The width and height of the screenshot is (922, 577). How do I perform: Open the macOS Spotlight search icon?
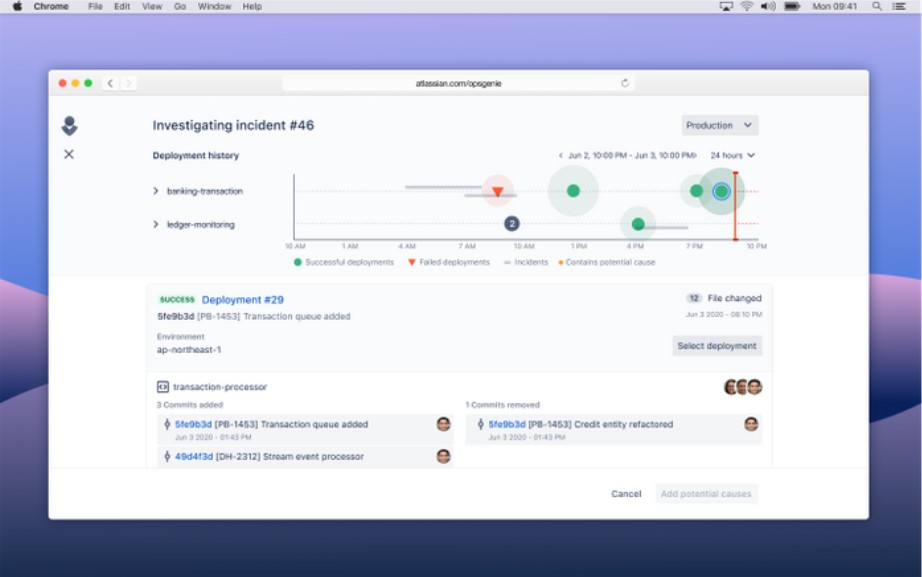click(x=877, y=6)
